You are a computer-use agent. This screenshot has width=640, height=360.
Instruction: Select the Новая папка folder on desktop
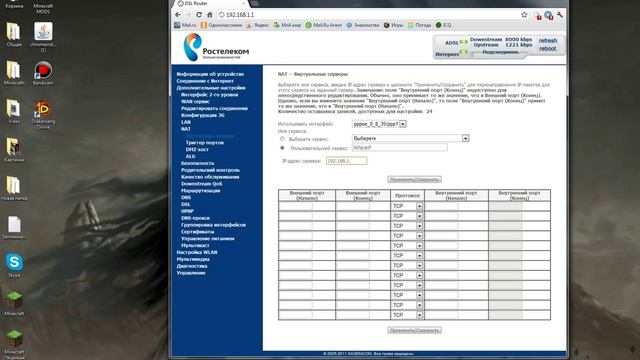click(14, 188)
